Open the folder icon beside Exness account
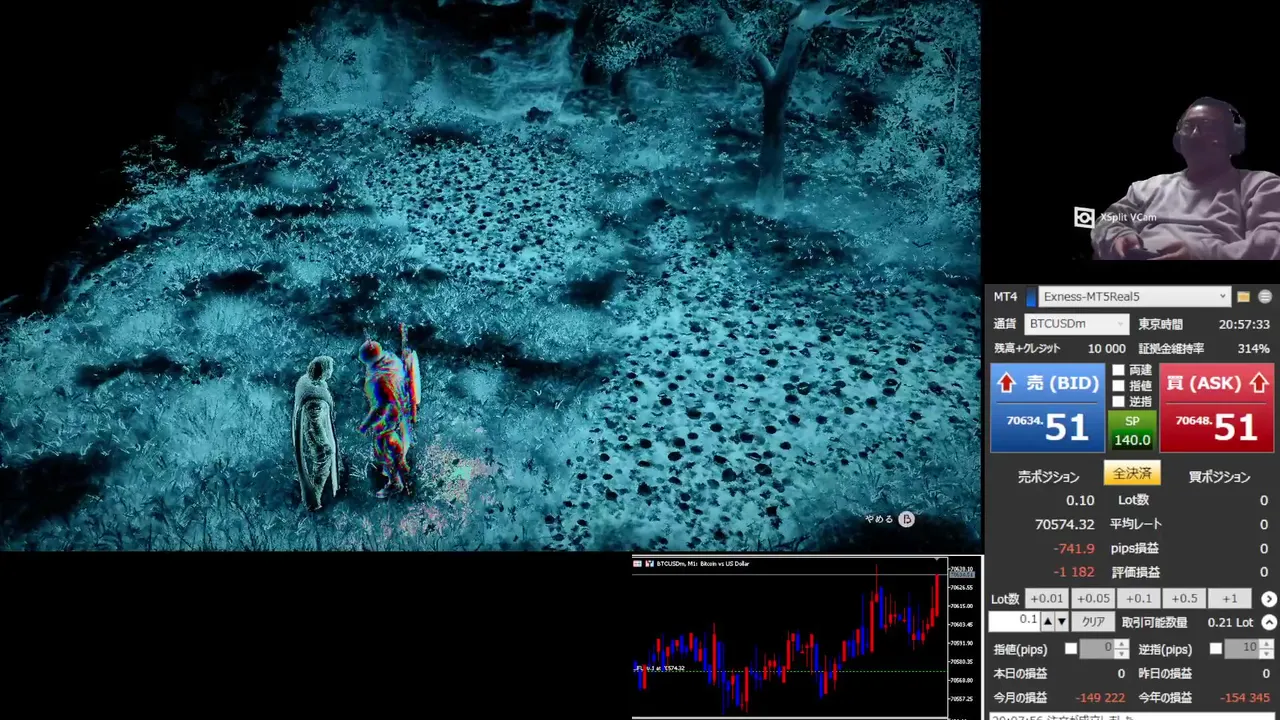Image resolution: width=1280 pixels, height=720 pixels. [1243, 297]
